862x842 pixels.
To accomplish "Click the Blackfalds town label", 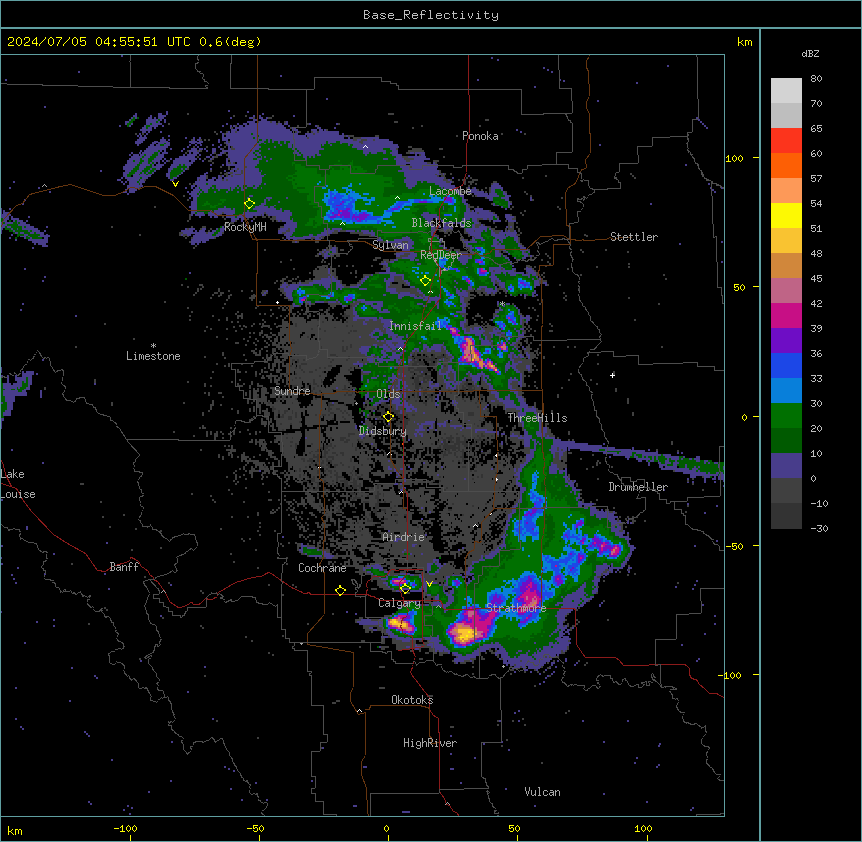I will click(441, 223).
